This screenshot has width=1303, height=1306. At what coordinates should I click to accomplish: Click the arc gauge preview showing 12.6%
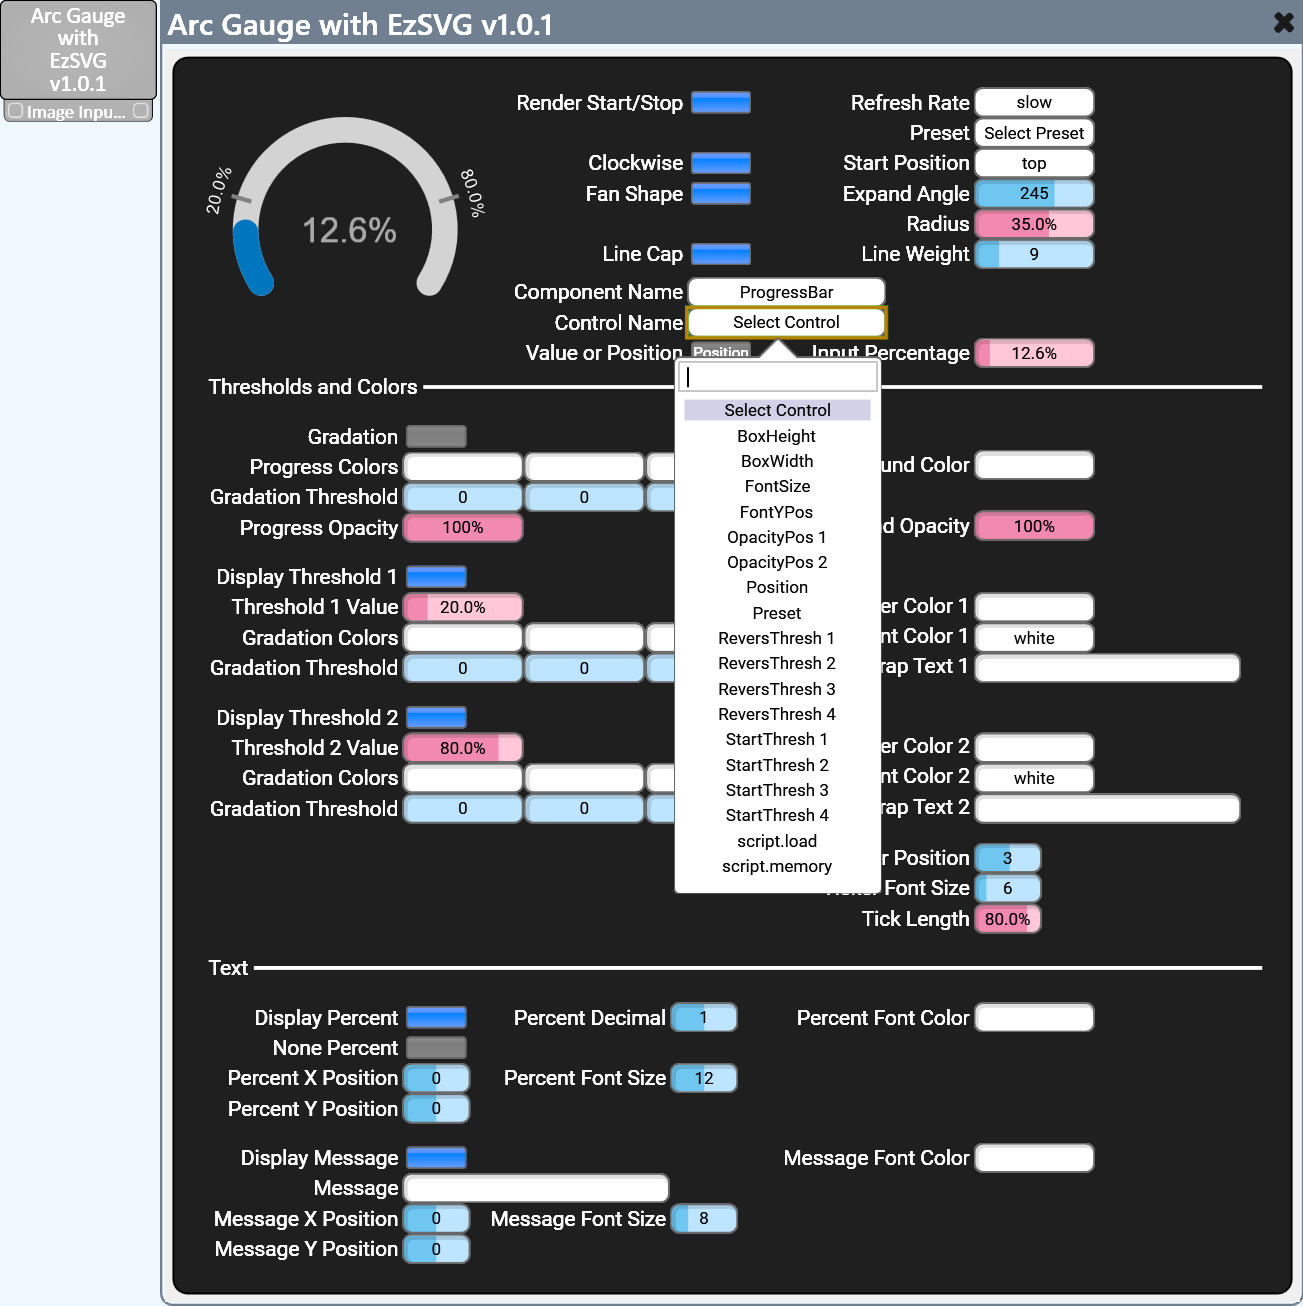pos(345,207)
